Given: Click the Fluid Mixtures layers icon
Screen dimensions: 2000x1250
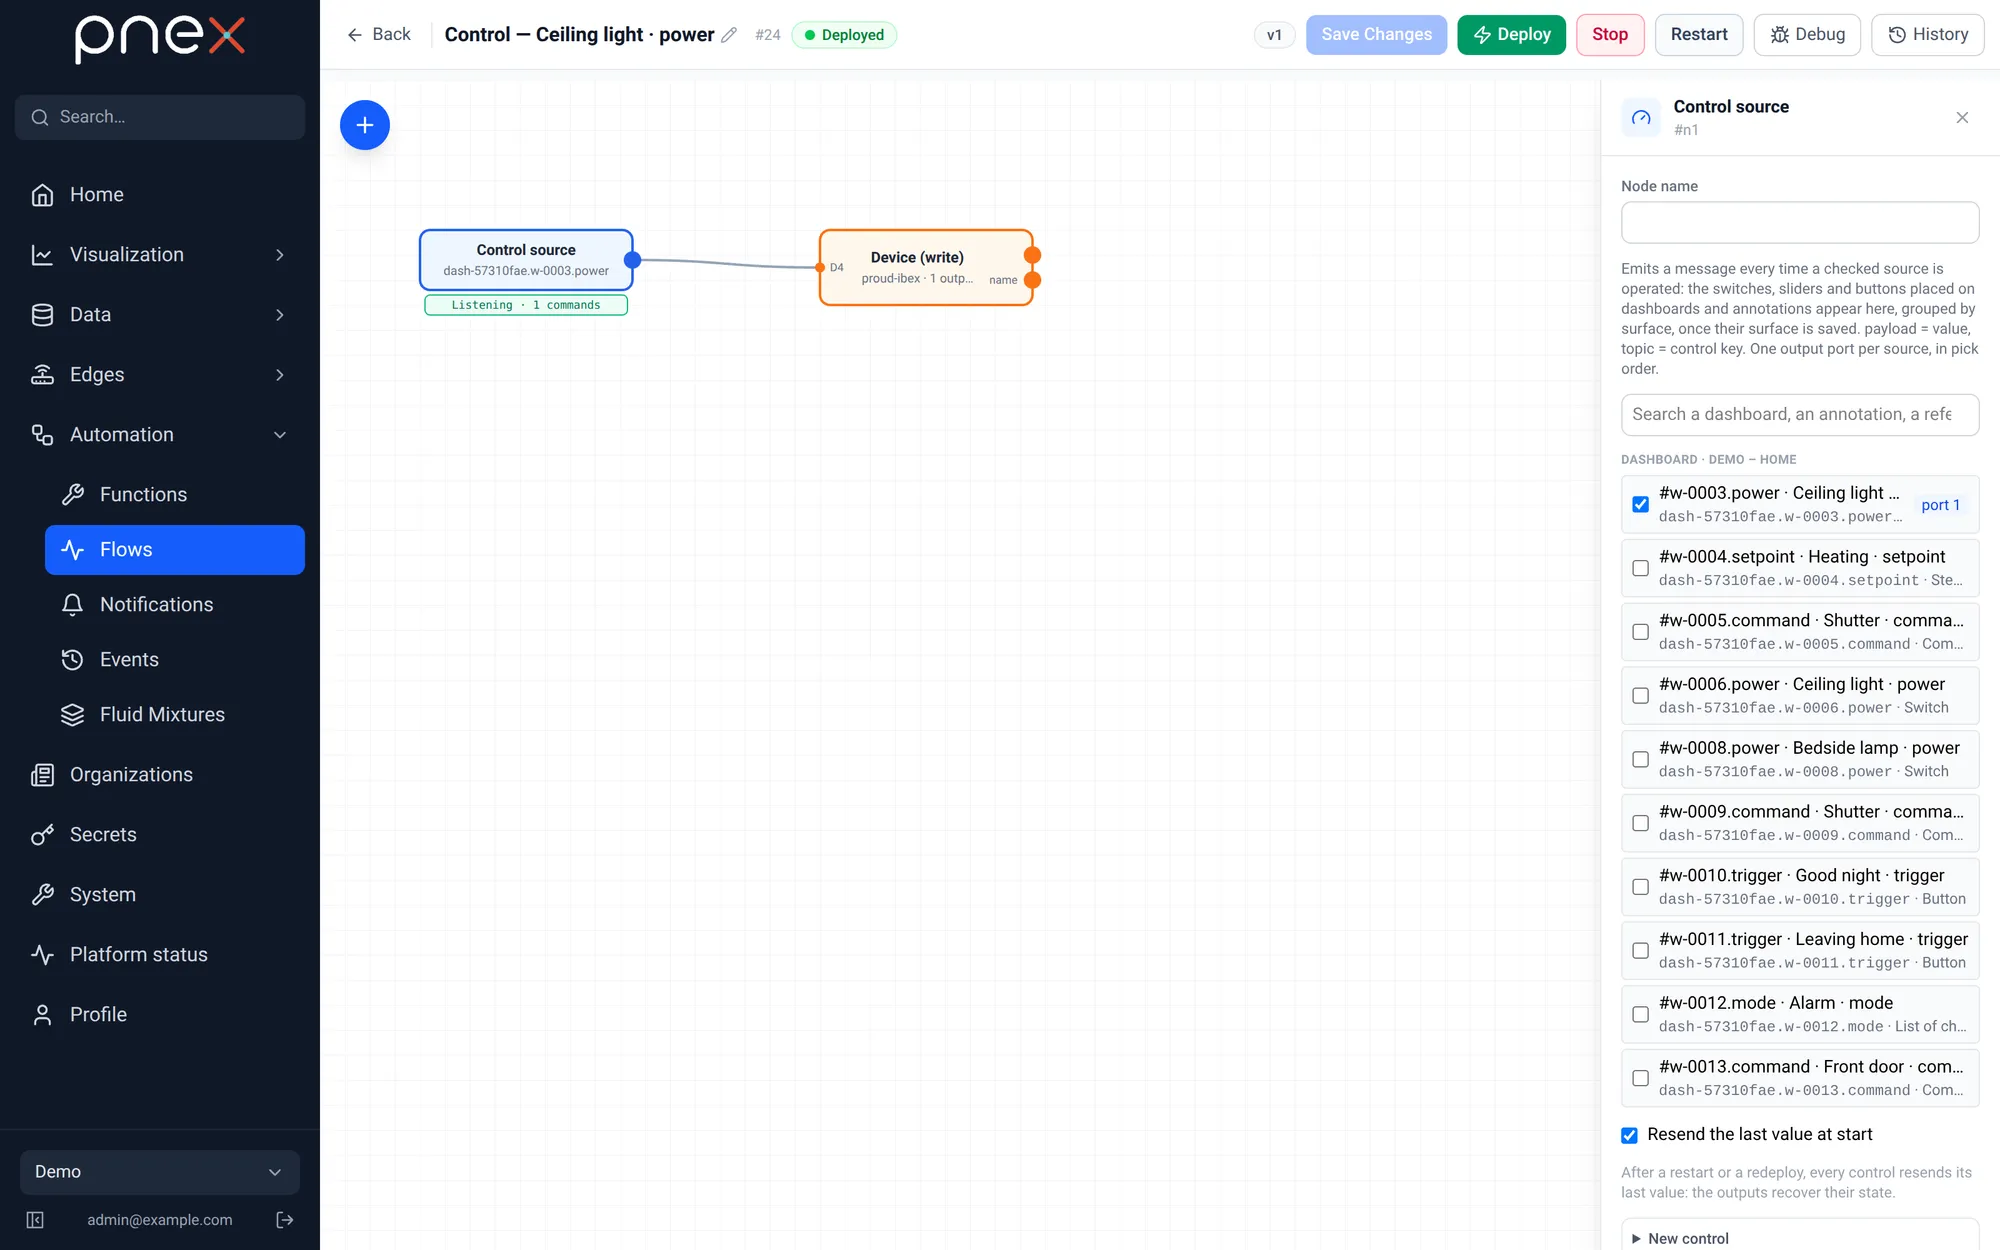Looking at the screenshot, I should tap(72, 715).
